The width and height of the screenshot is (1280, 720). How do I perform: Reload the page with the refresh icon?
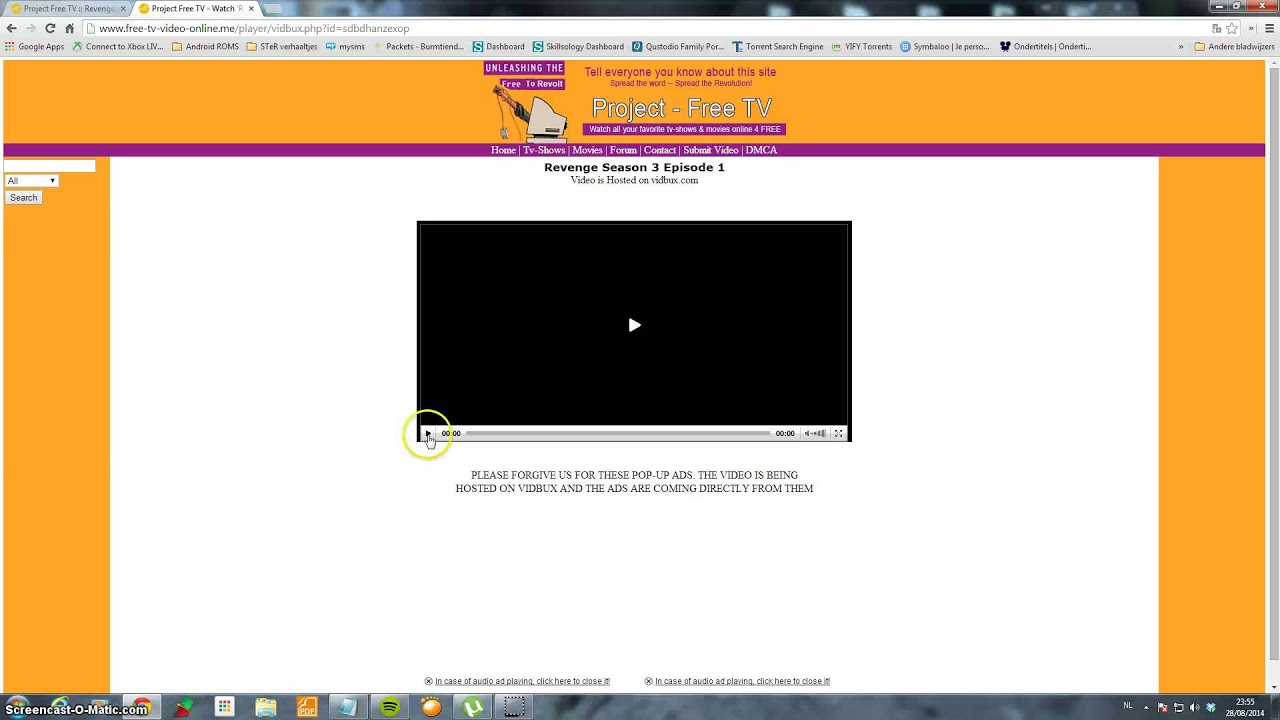coord(50,28)
